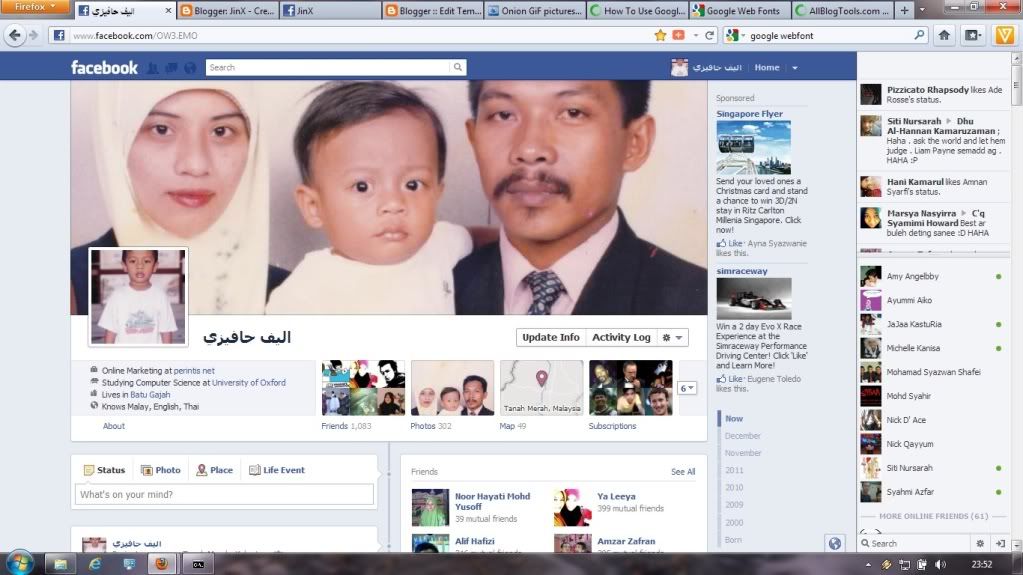This screenshot has height=575, width=1023.
Task: Open the Map Tanah Merah thumbnail
Action: point(542,388)
